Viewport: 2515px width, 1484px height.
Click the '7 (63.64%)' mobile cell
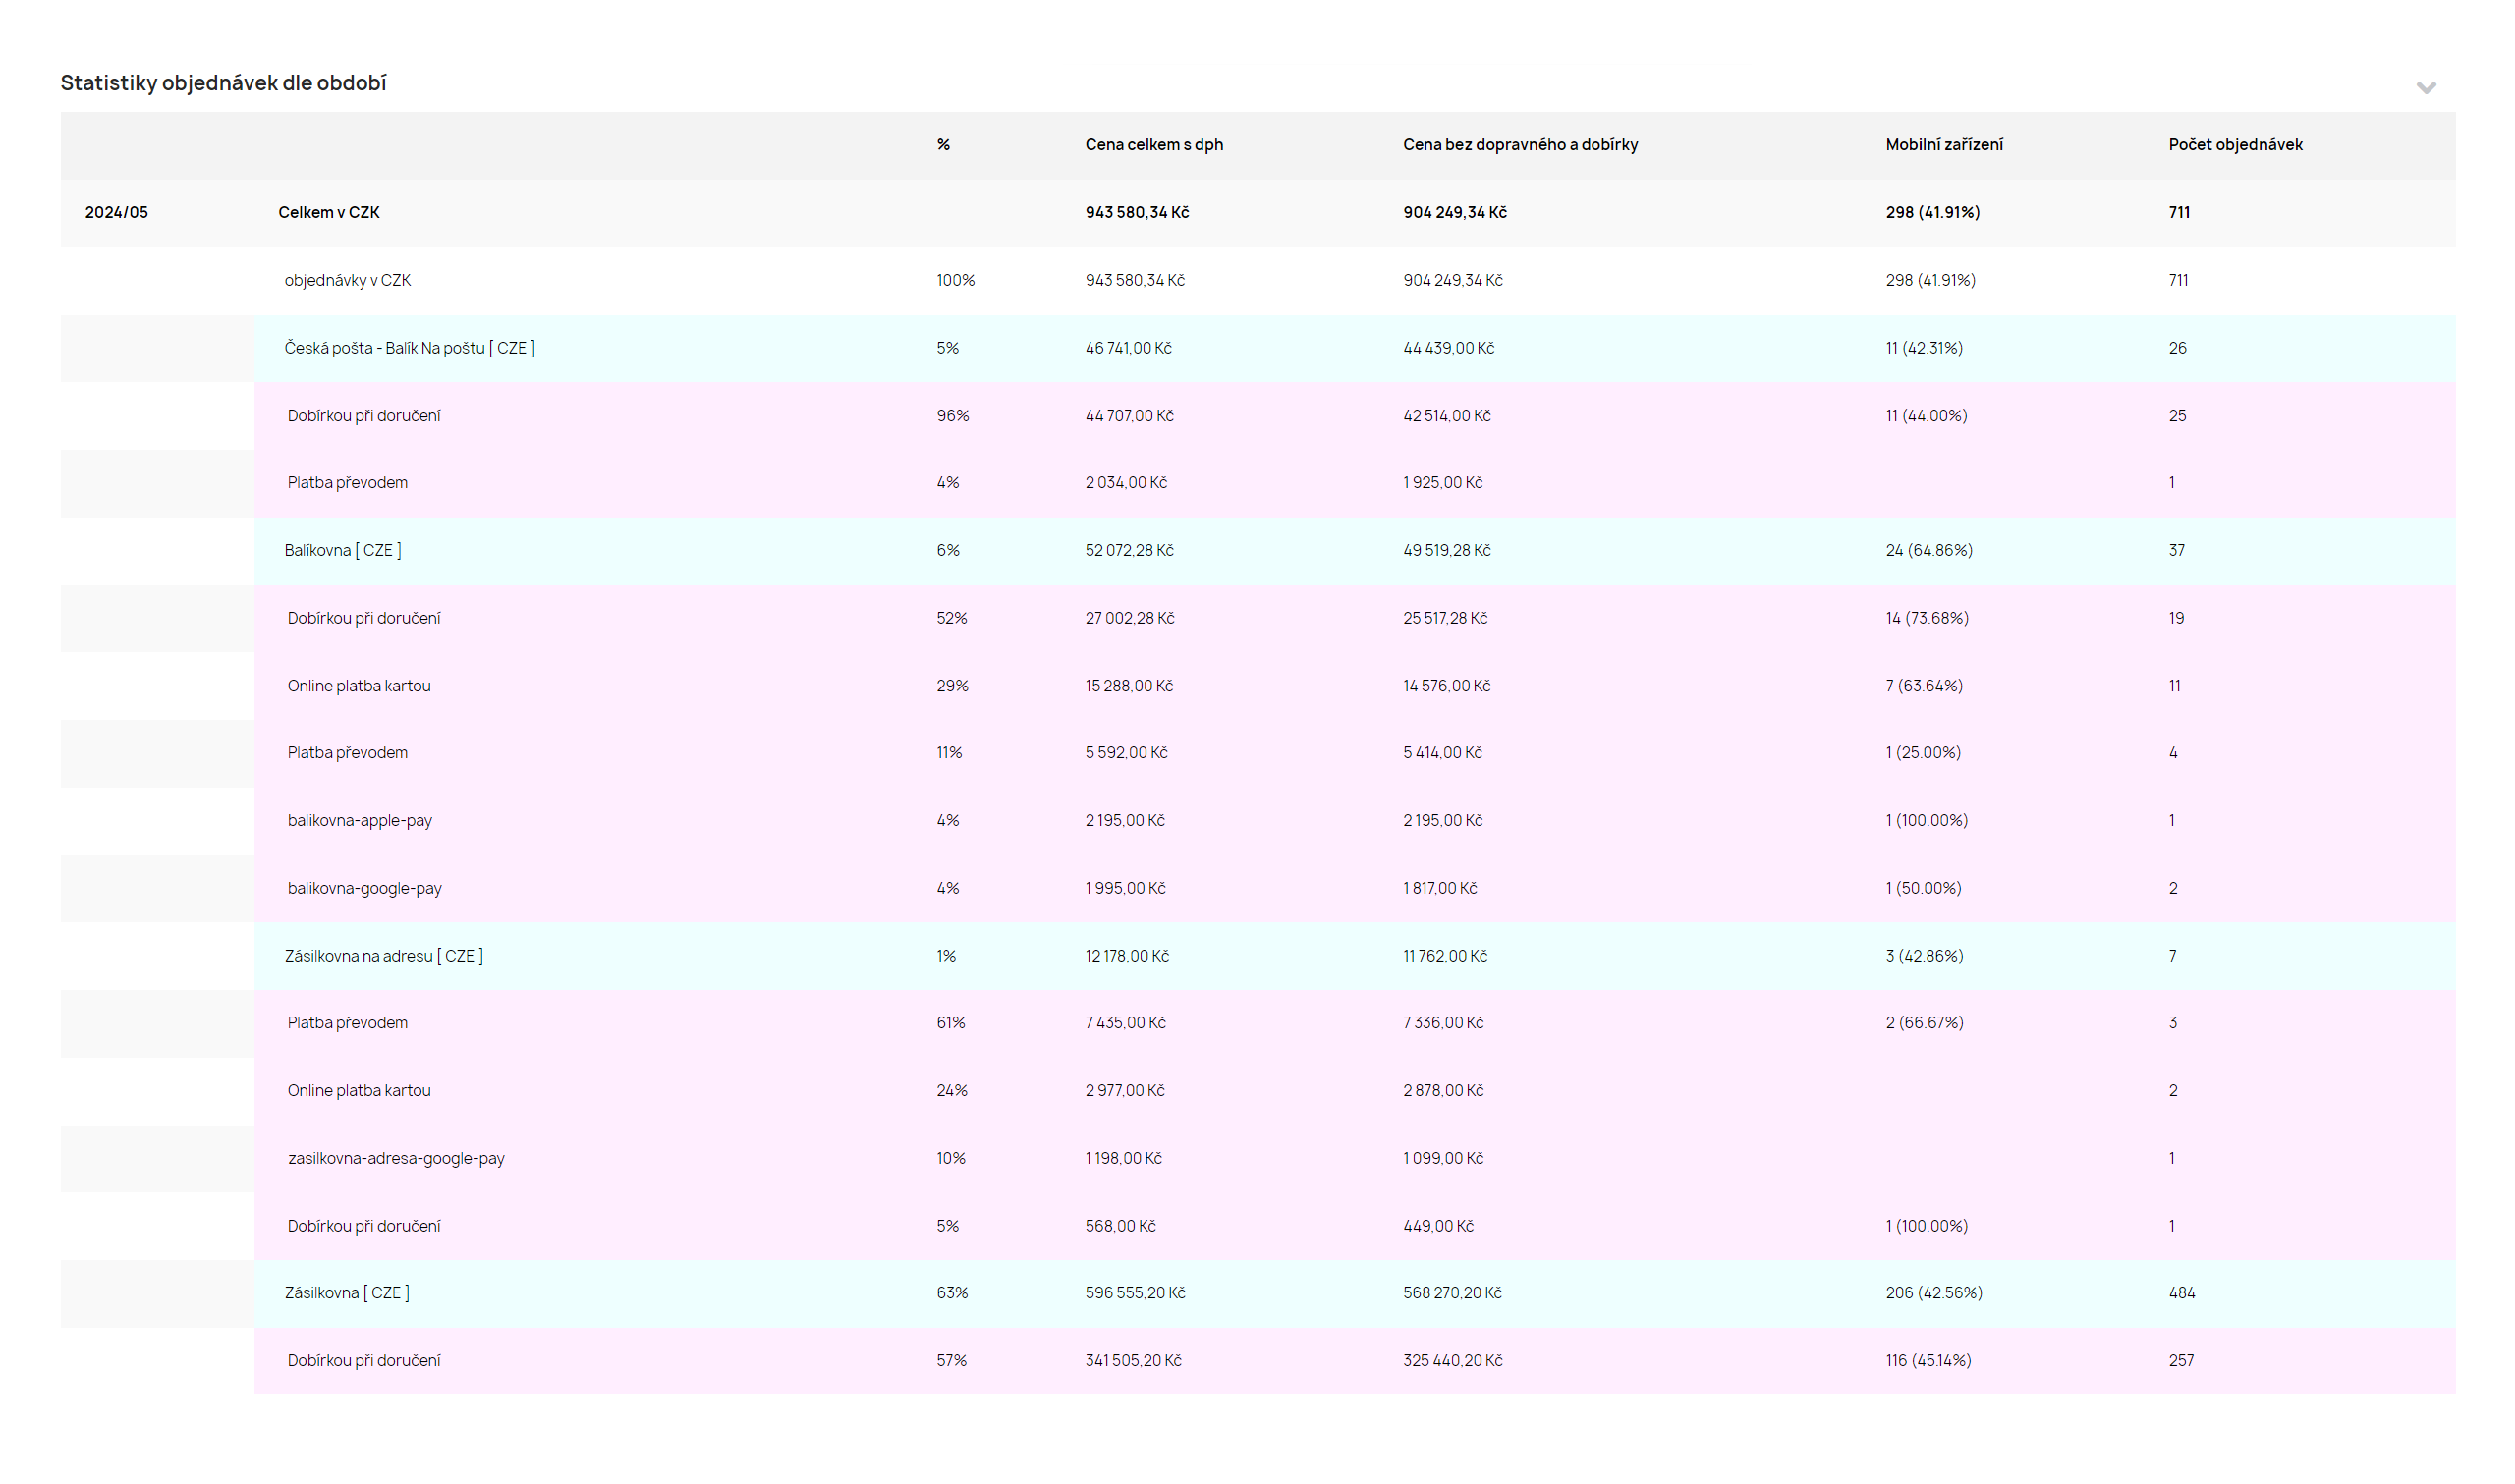(1924, 686)
